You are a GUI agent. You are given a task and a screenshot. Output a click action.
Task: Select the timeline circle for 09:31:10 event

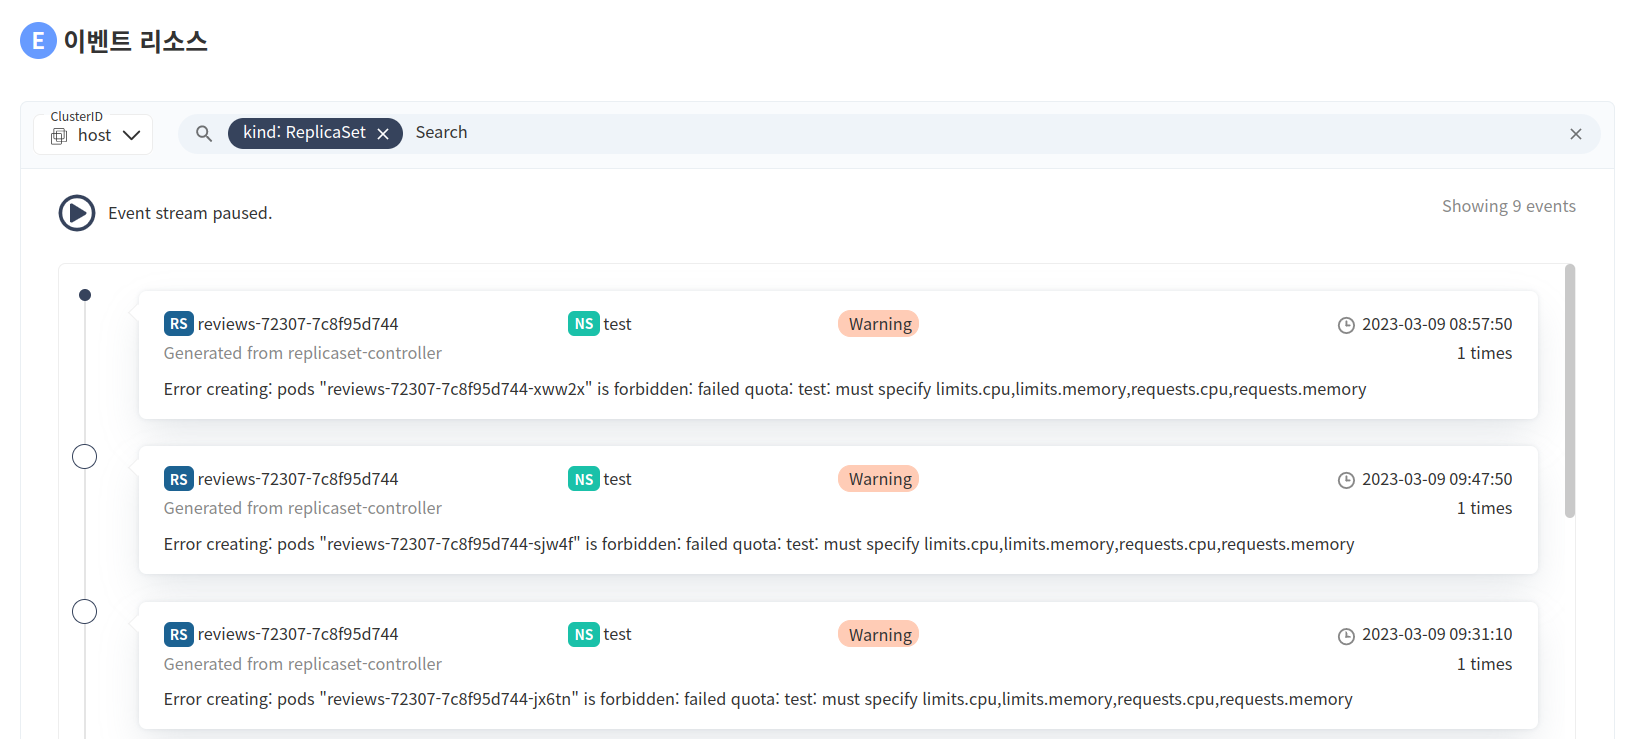click(85, 612)
